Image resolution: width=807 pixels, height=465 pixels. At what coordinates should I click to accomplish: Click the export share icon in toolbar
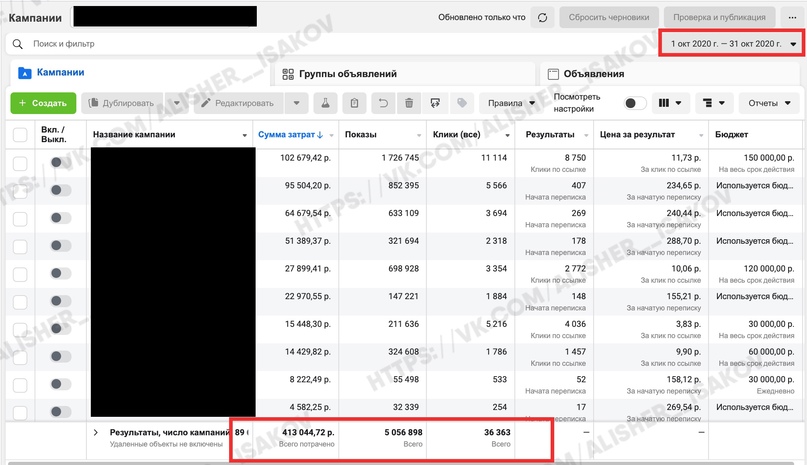pos(435,103)
